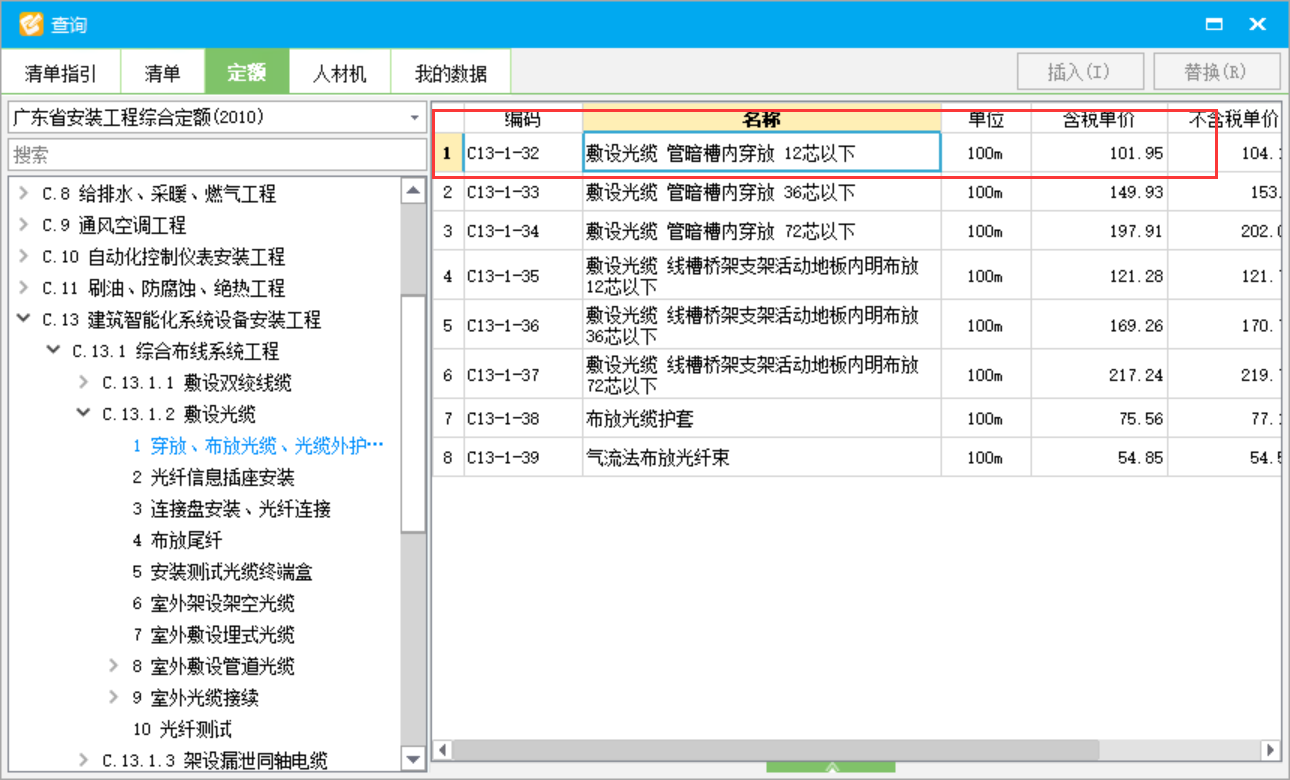Click the 名称 column header
This screenshot has width=1290, height=780.
pyautogui.click(x=762, y=120)
